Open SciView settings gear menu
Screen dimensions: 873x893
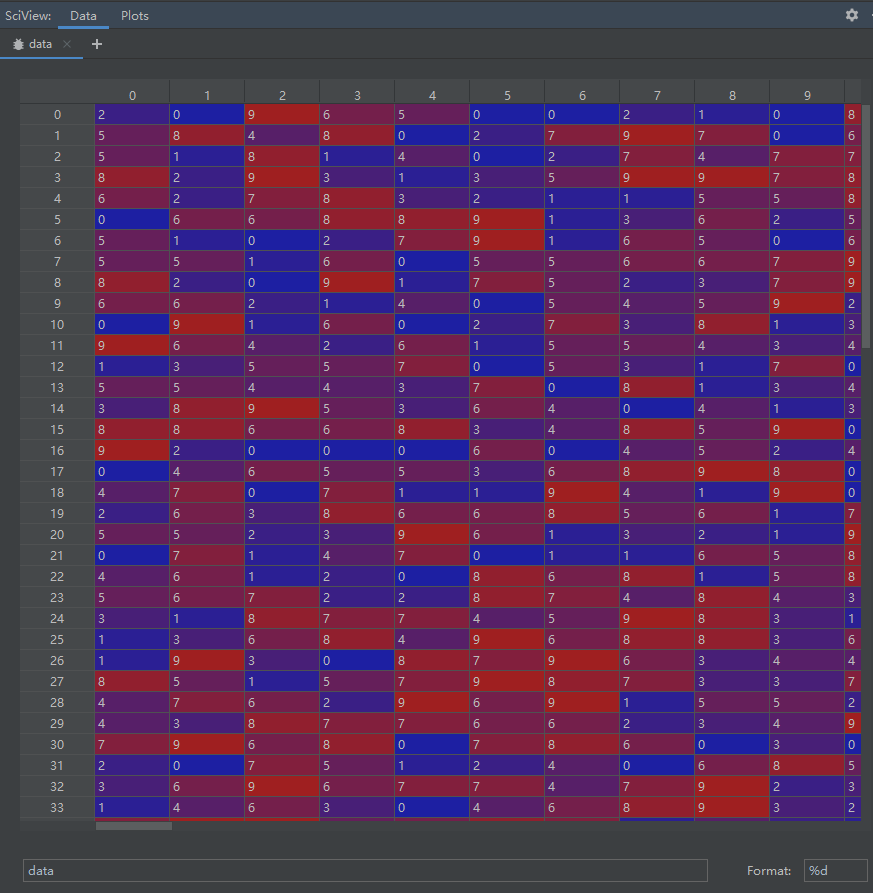click(851, 15)
